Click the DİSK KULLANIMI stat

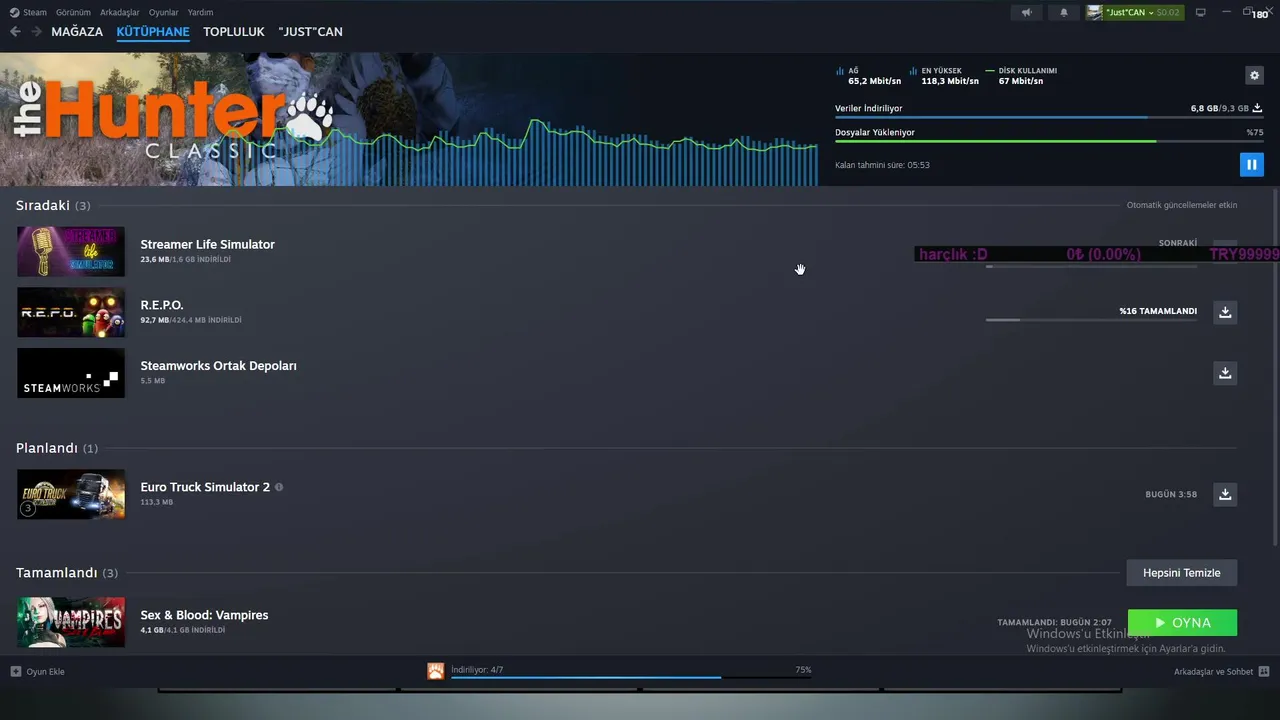[1021, 76]
